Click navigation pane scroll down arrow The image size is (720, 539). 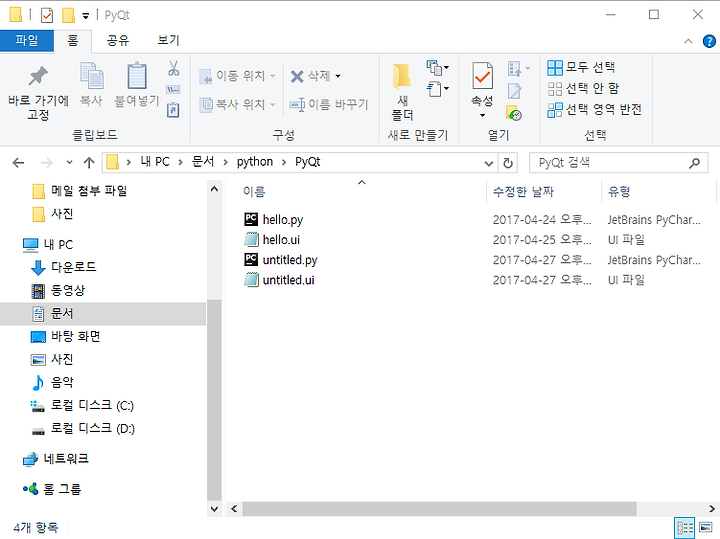[x=214, y=509]
